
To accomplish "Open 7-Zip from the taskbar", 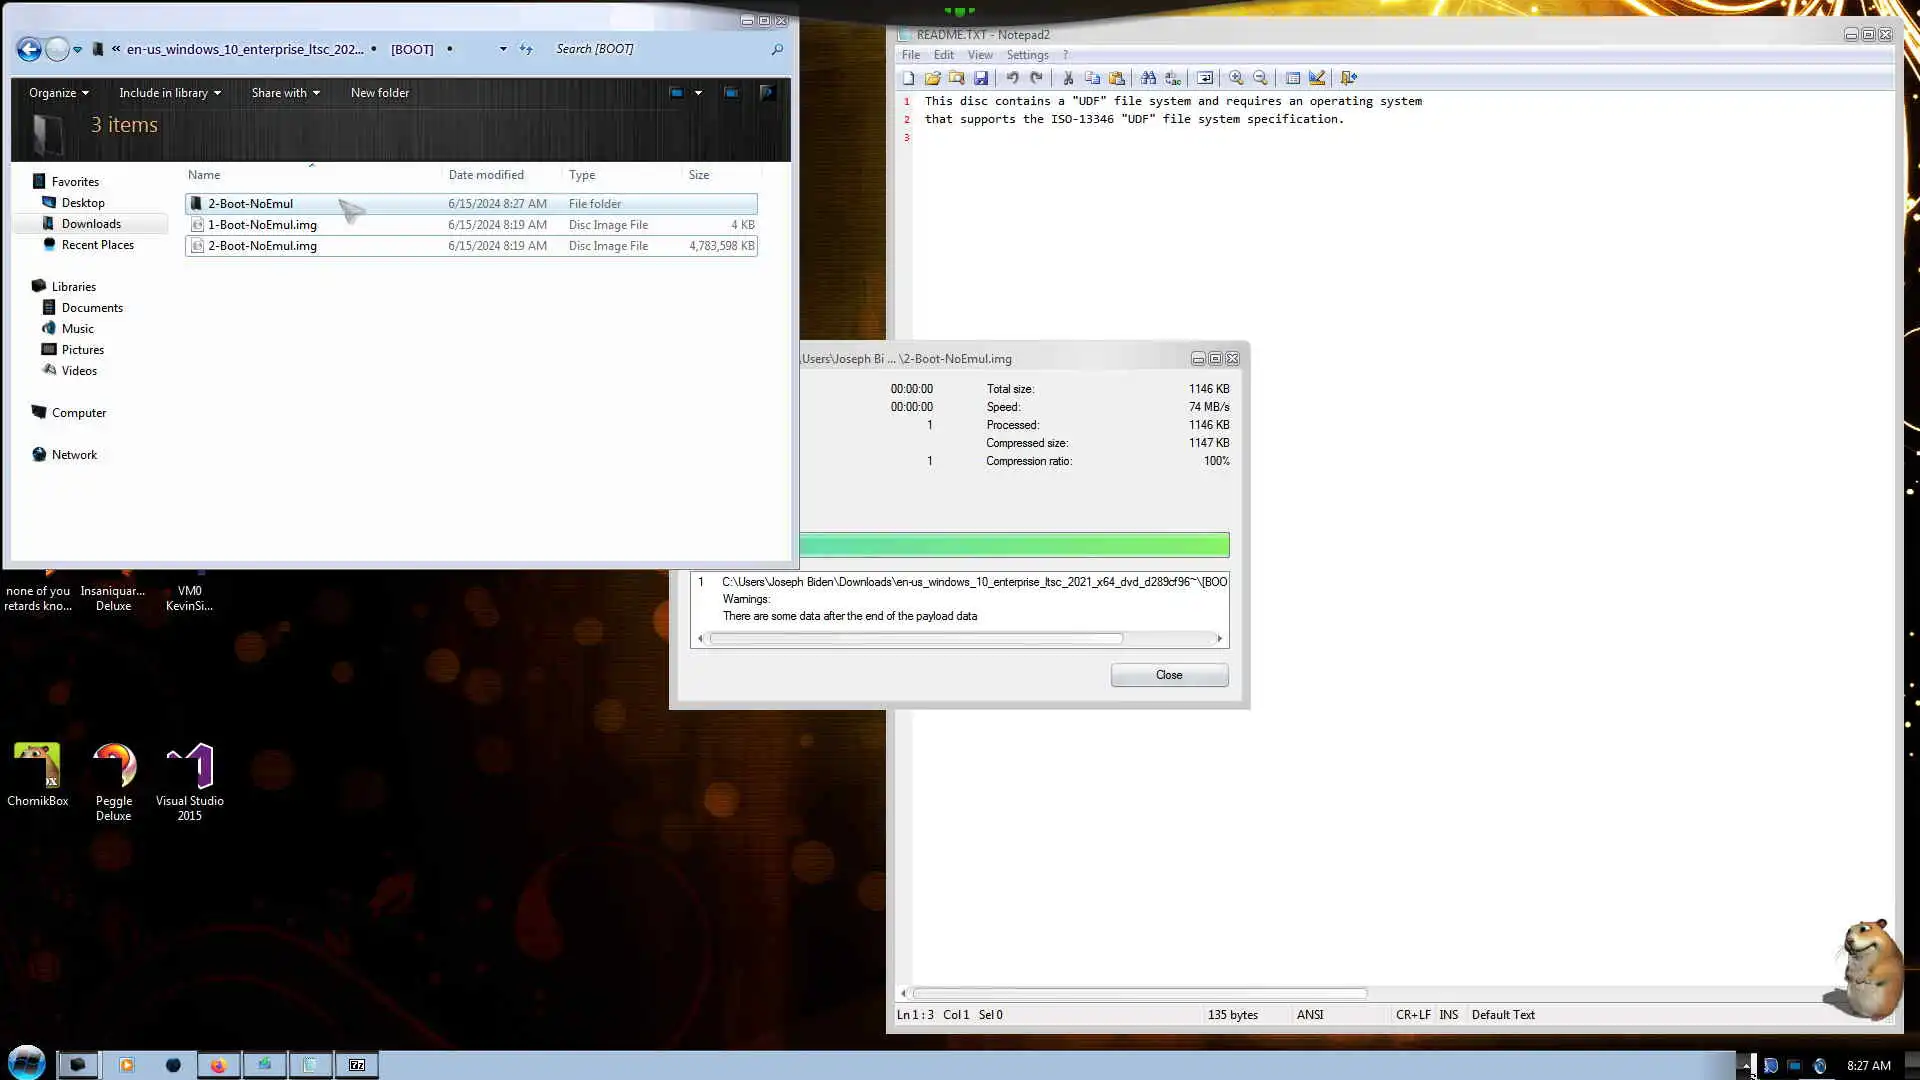I will [357, 1065].
